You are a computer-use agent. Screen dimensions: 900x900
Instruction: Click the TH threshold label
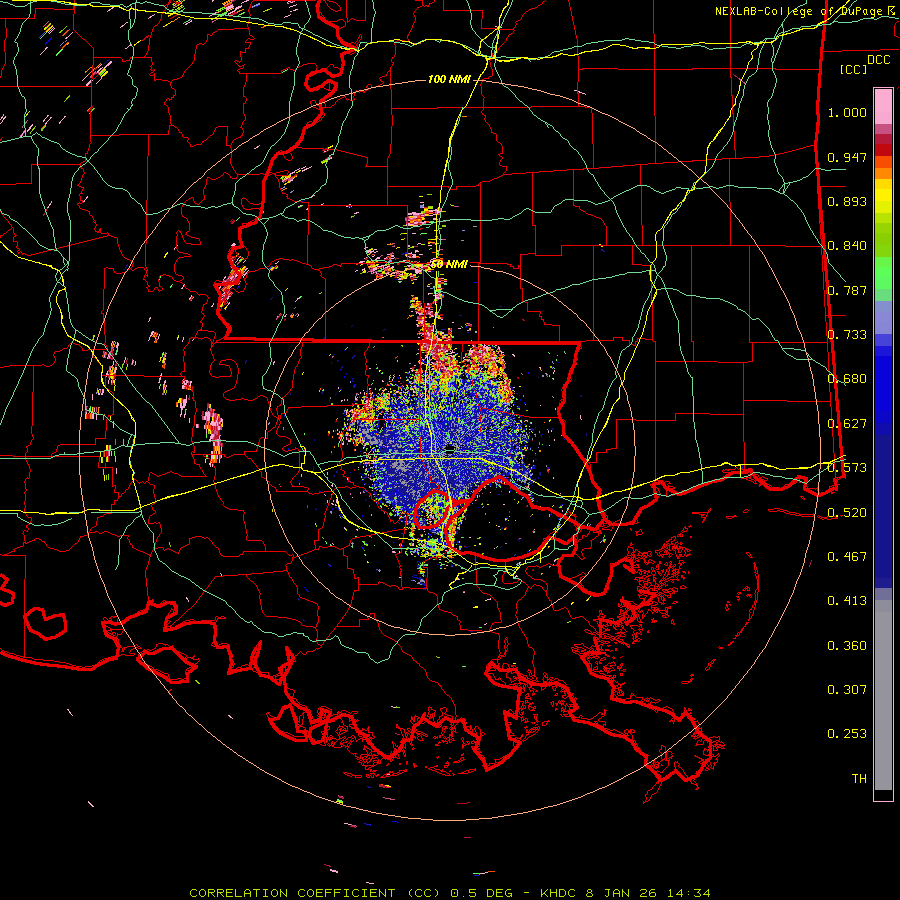click(x=859, y=779)
